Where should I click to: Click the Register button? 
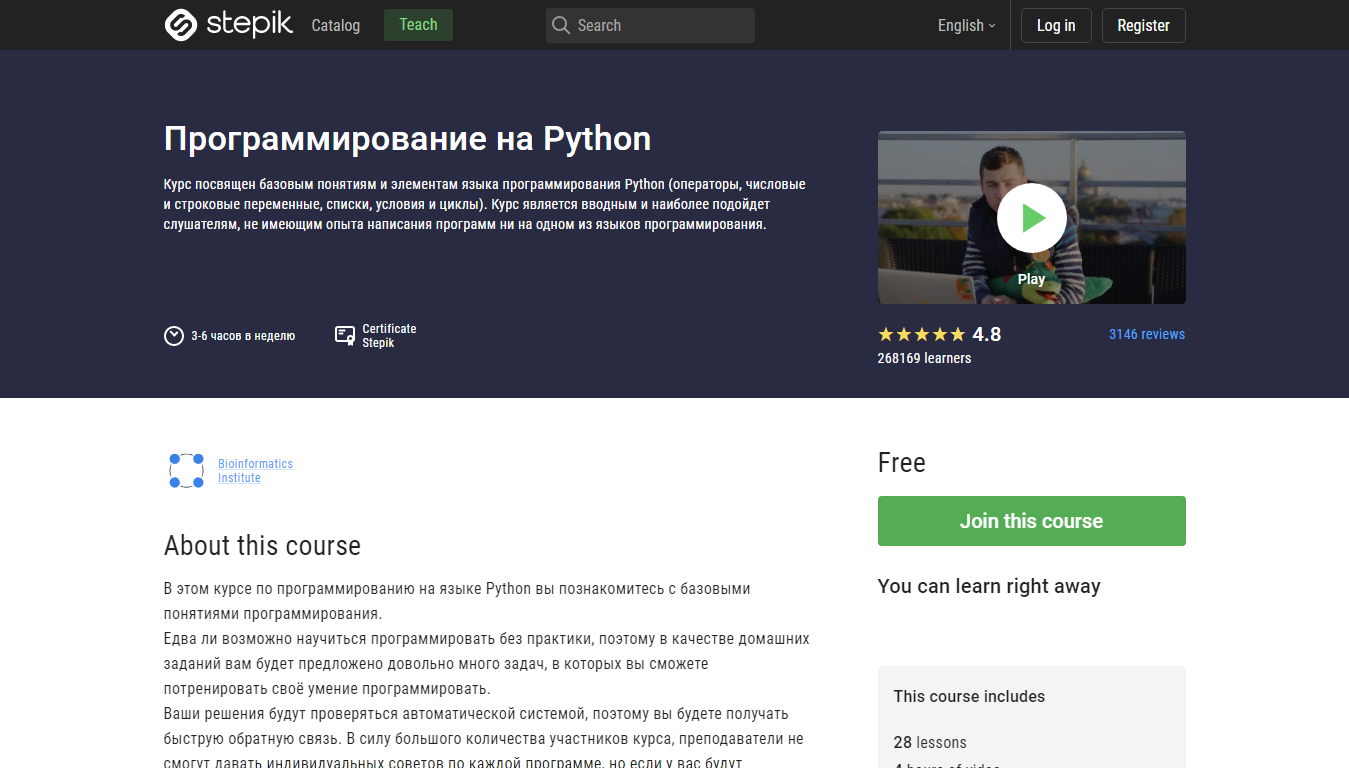(1143, 25)
